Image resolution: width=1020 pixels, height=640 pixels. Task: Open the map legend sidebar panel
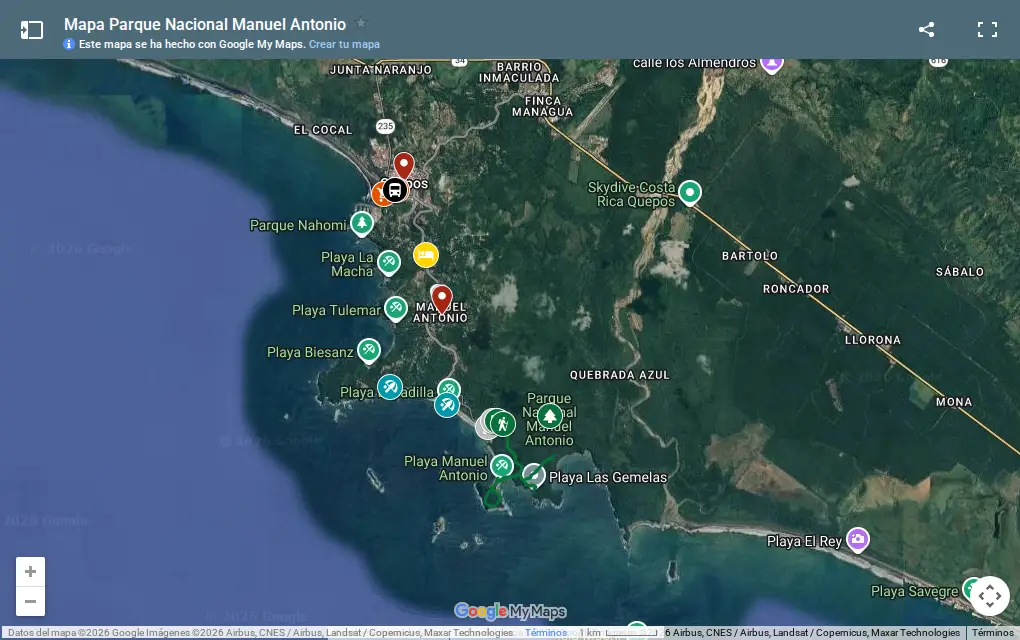coord(31,30)
